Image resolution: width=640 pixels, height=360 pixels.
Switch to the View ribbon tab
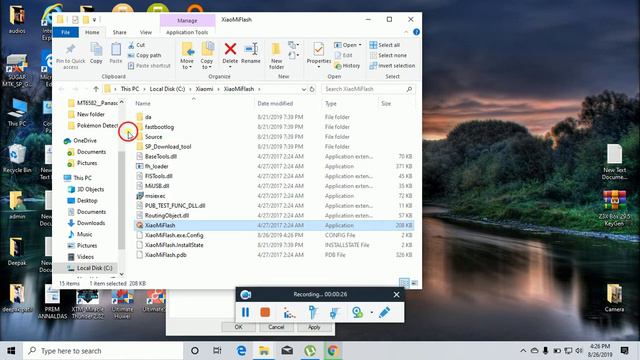pos(146,32)
